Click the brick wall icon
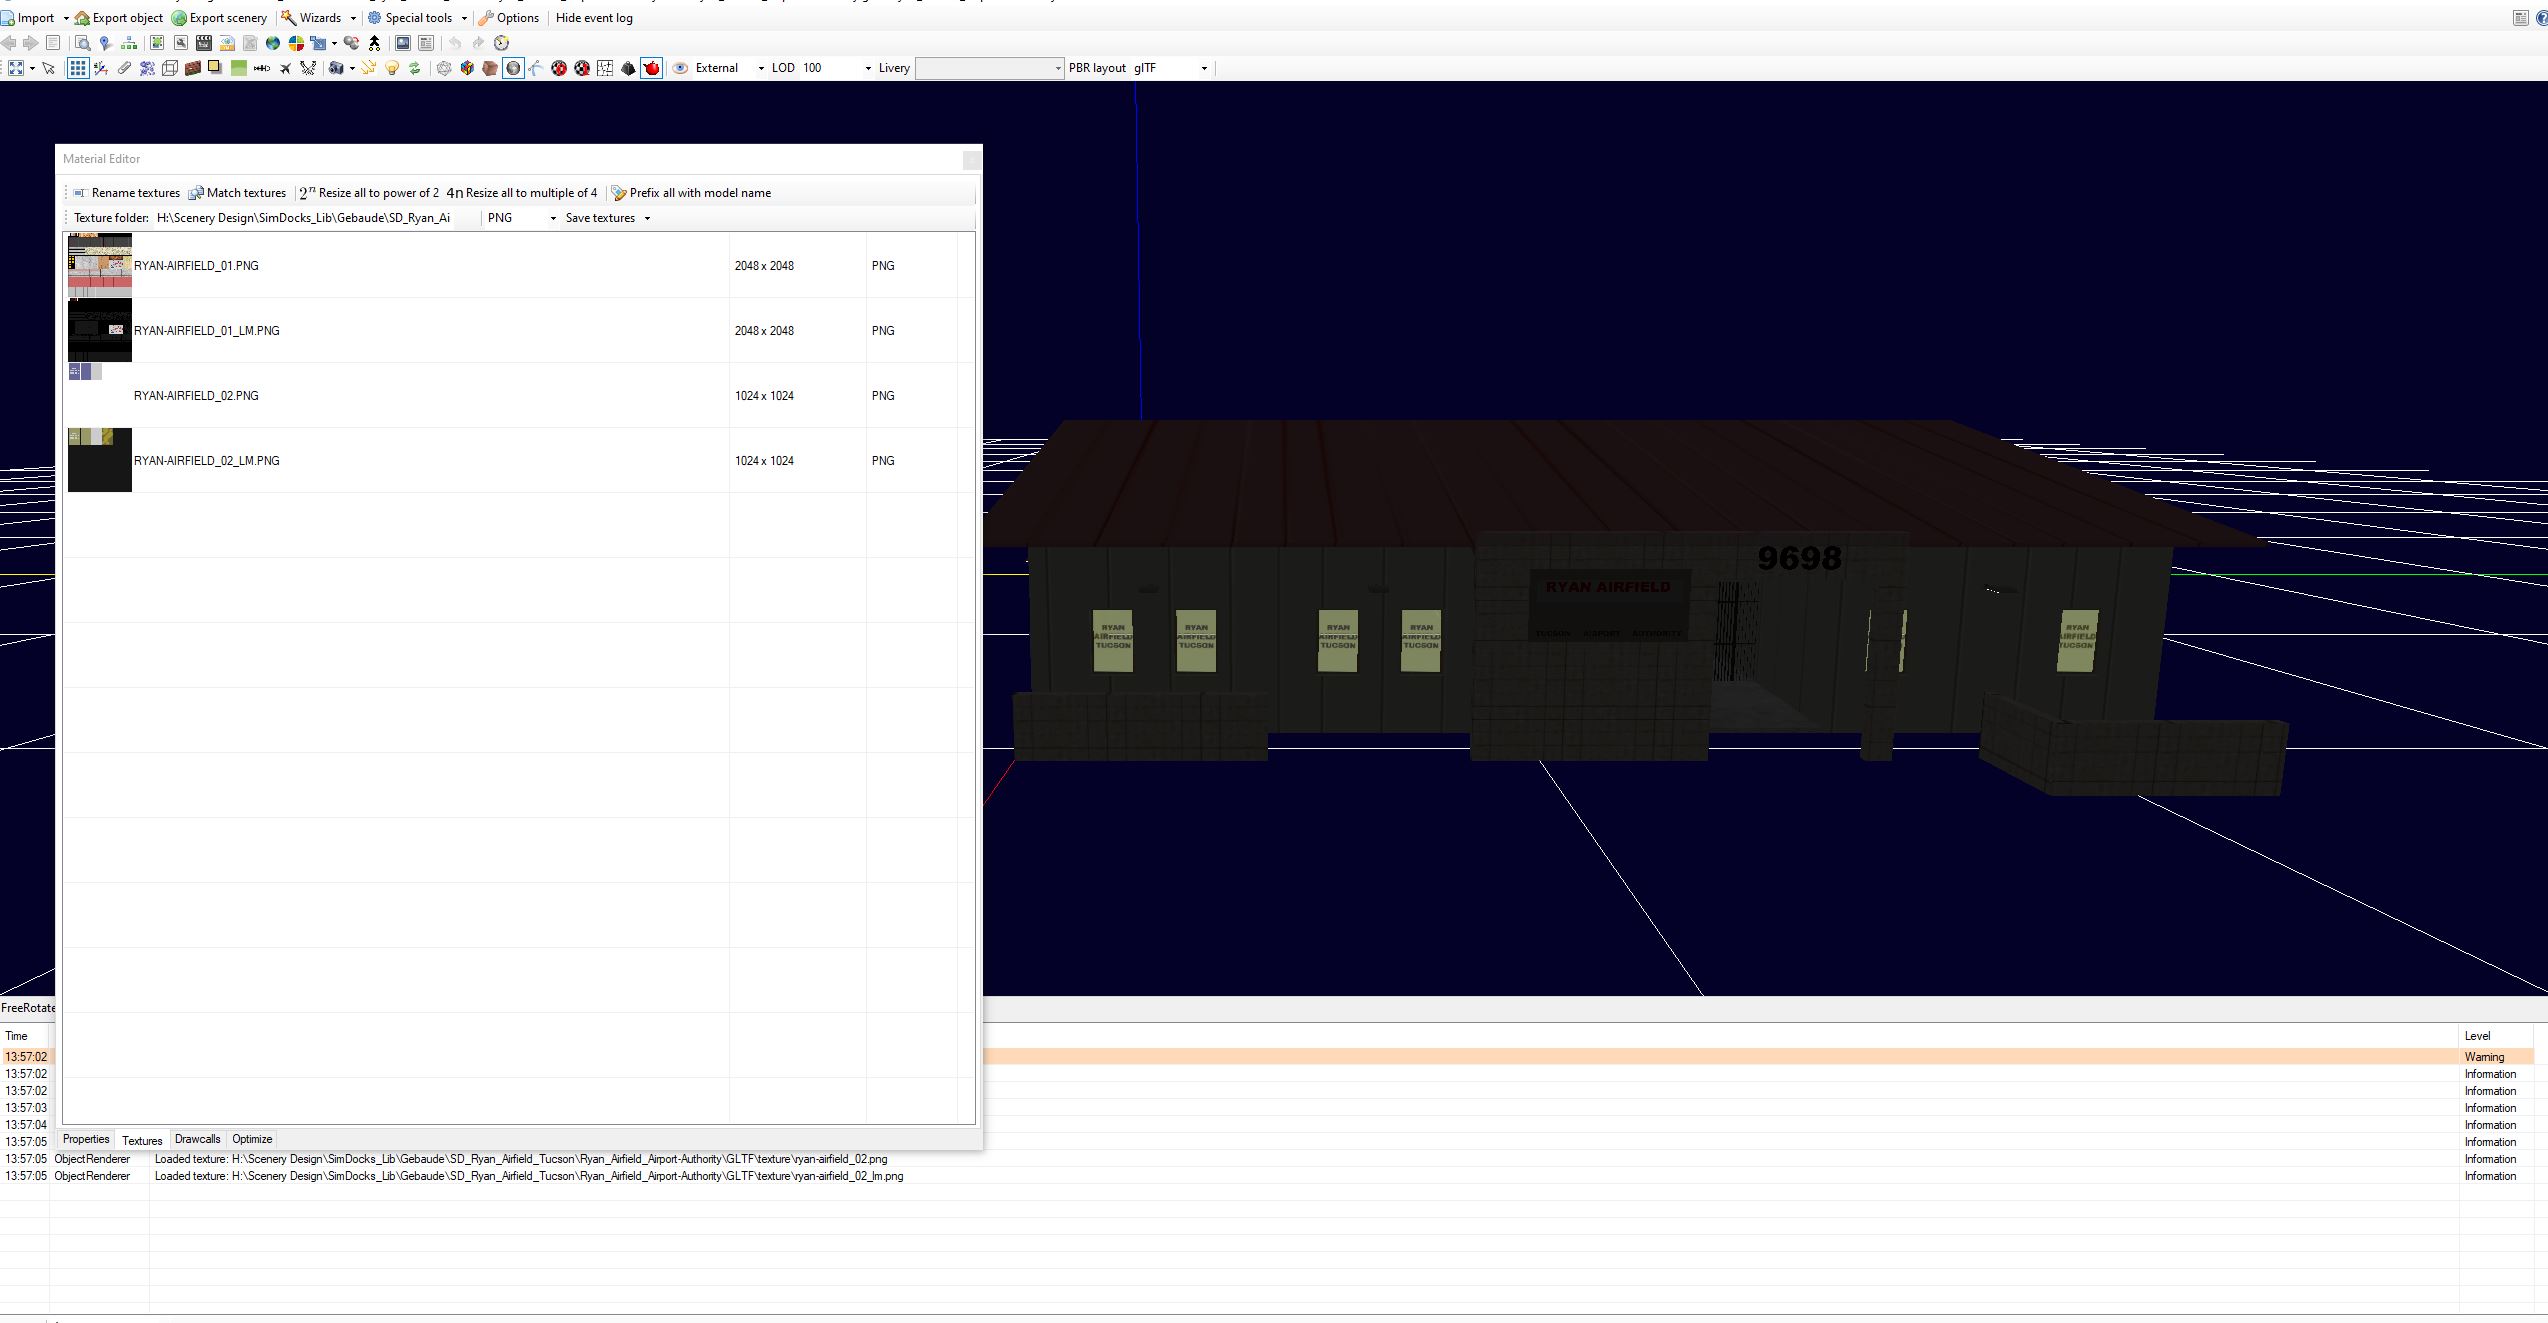 (192, 68)
